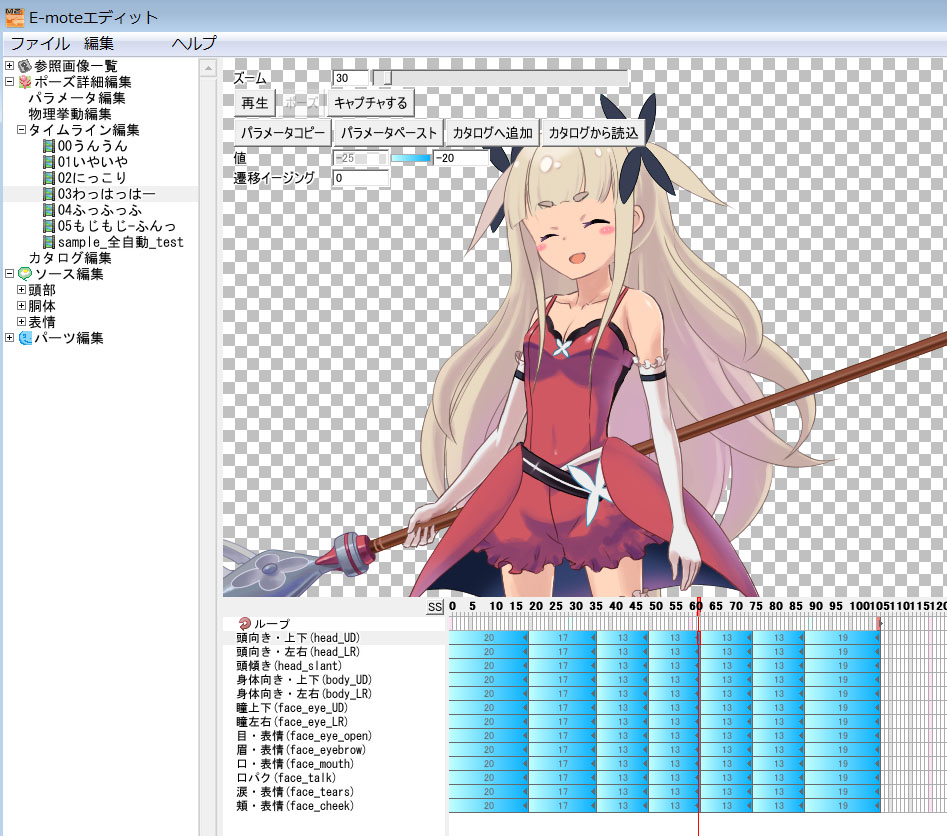
Task: Click film icon of 04ふっふっふ timeline
Action: [x=49, y=210]
